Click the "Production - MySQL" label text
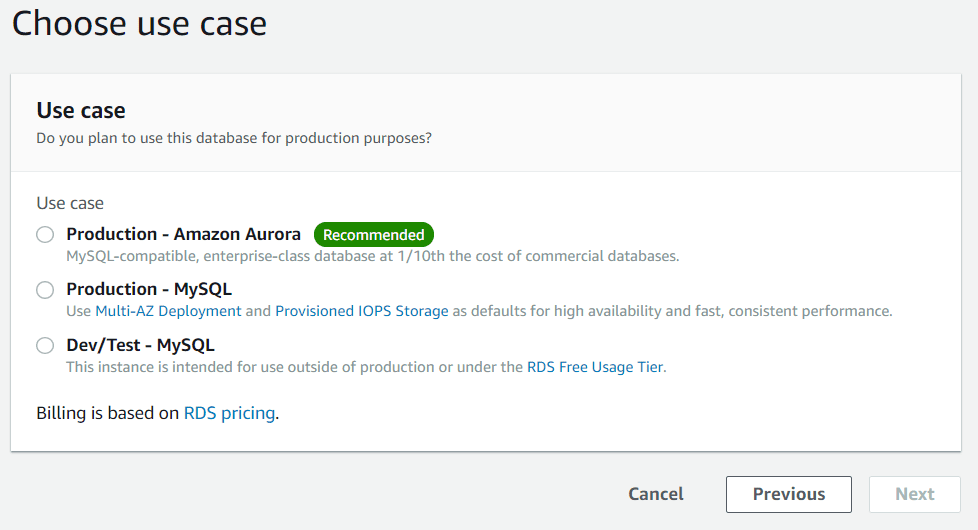 (x=149, y=289)
